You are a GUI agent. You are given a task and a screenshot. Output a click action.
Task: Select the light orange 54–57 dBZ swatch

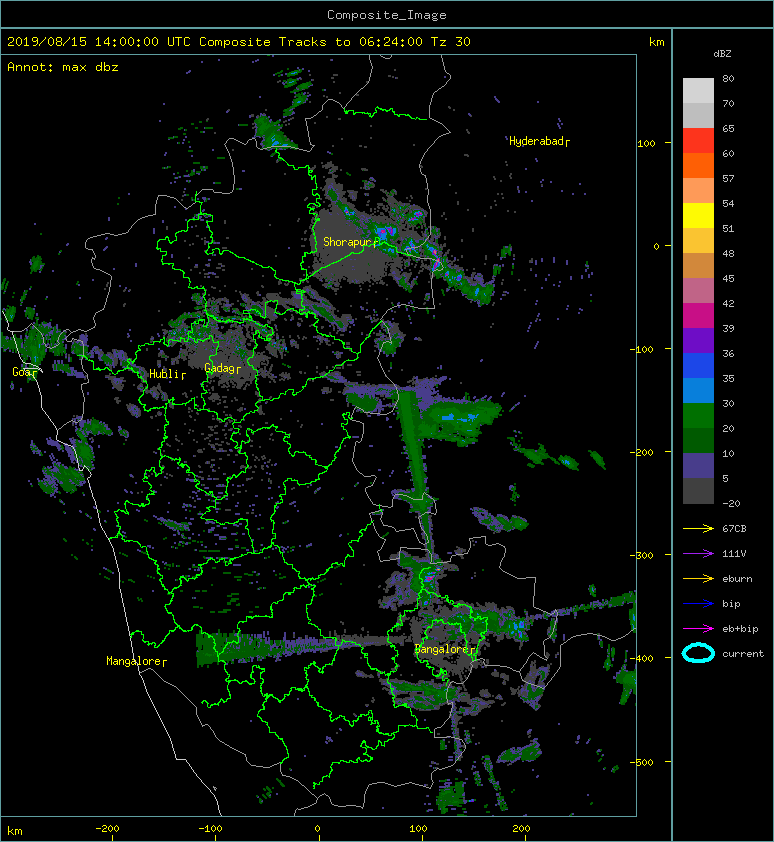(698, 191)
